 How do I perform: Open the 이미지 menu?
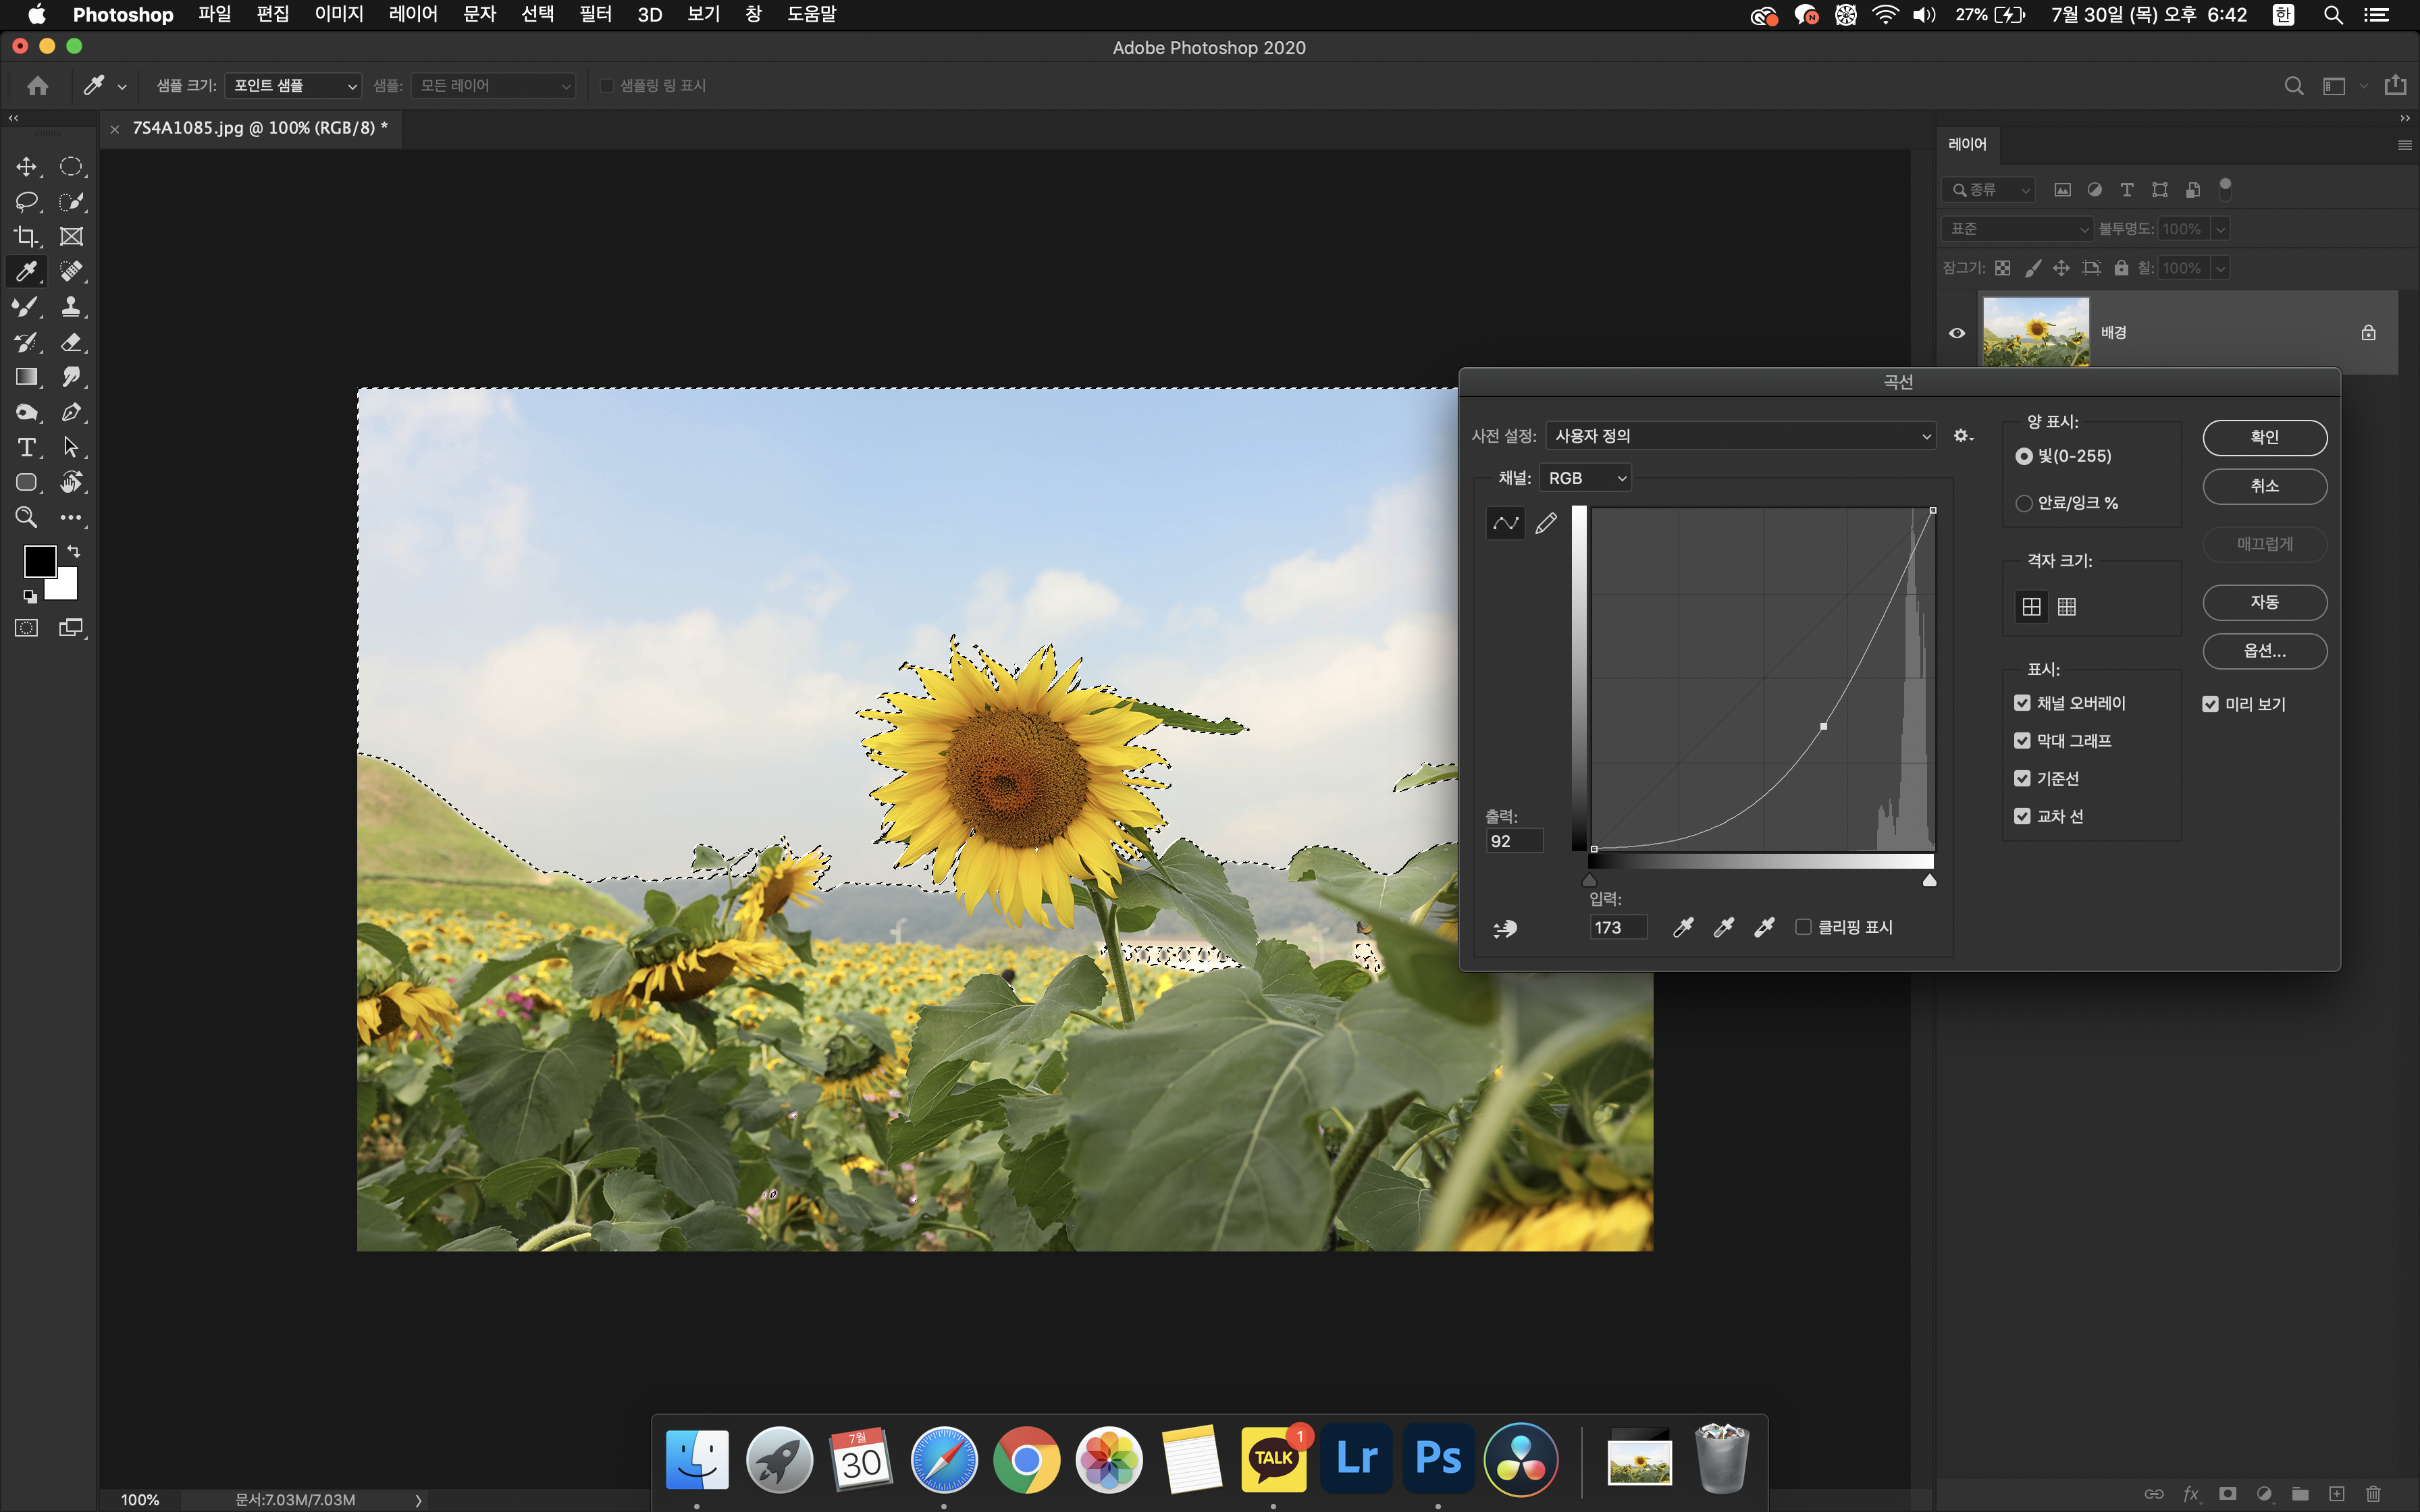pos(338,14)
